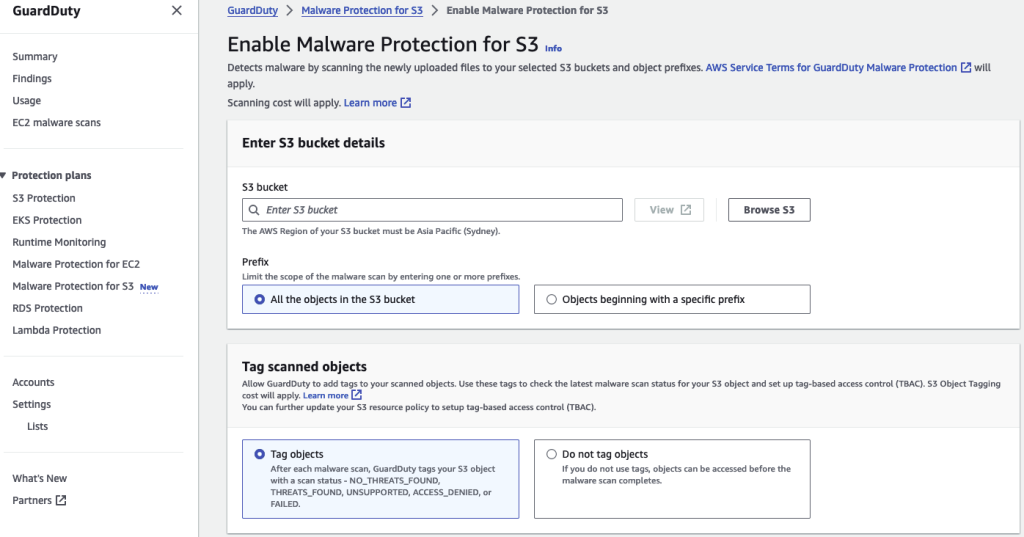The image size is (1024, 537).
Task: Click the search icon in S3 bucket field
Action: (x=254, y=210)
